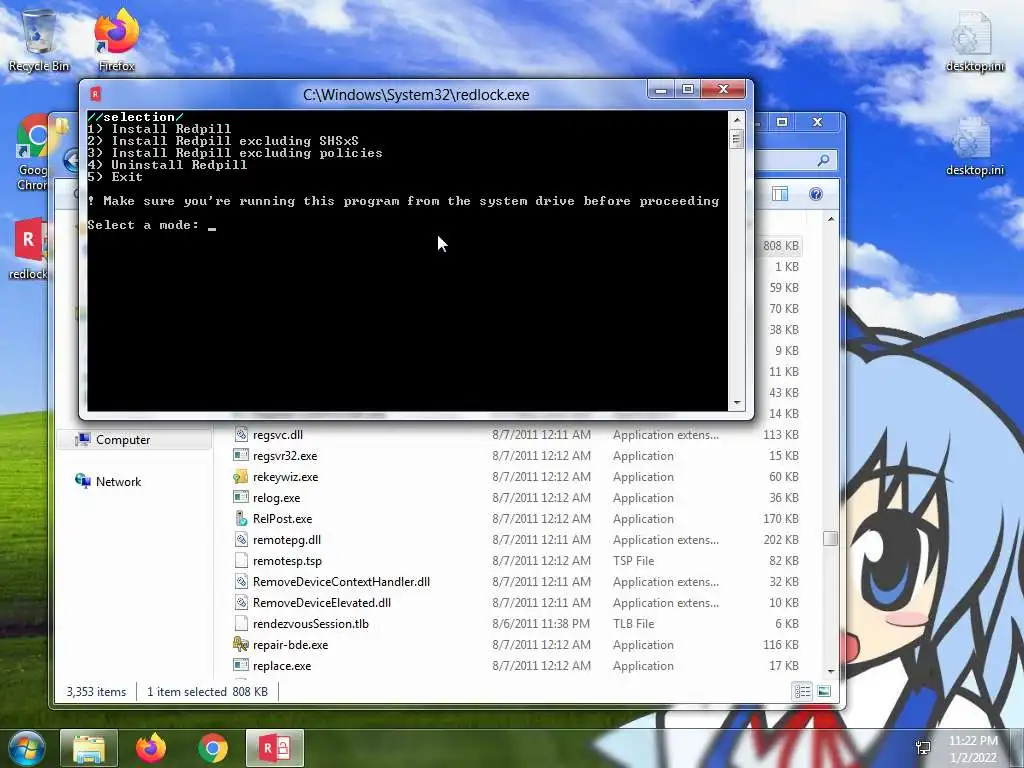The image size is (1024, 768).
Task: Click console scrollbar down arrow
Action: pos(737,403)
